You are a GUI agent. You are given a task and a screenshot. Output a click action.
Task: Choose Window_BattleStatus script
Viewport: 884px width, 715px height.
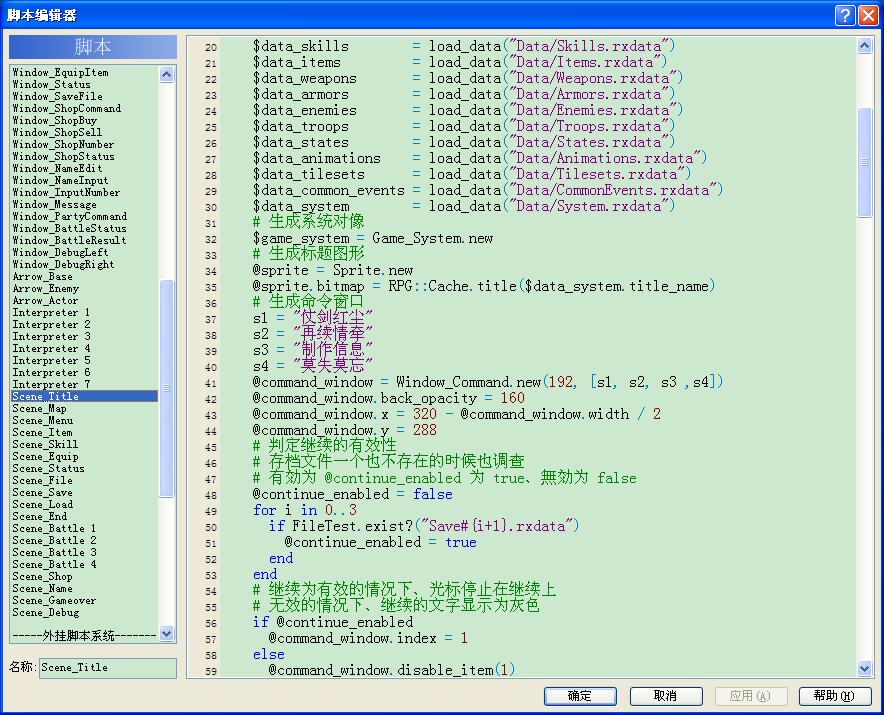(x=69, y=228)
